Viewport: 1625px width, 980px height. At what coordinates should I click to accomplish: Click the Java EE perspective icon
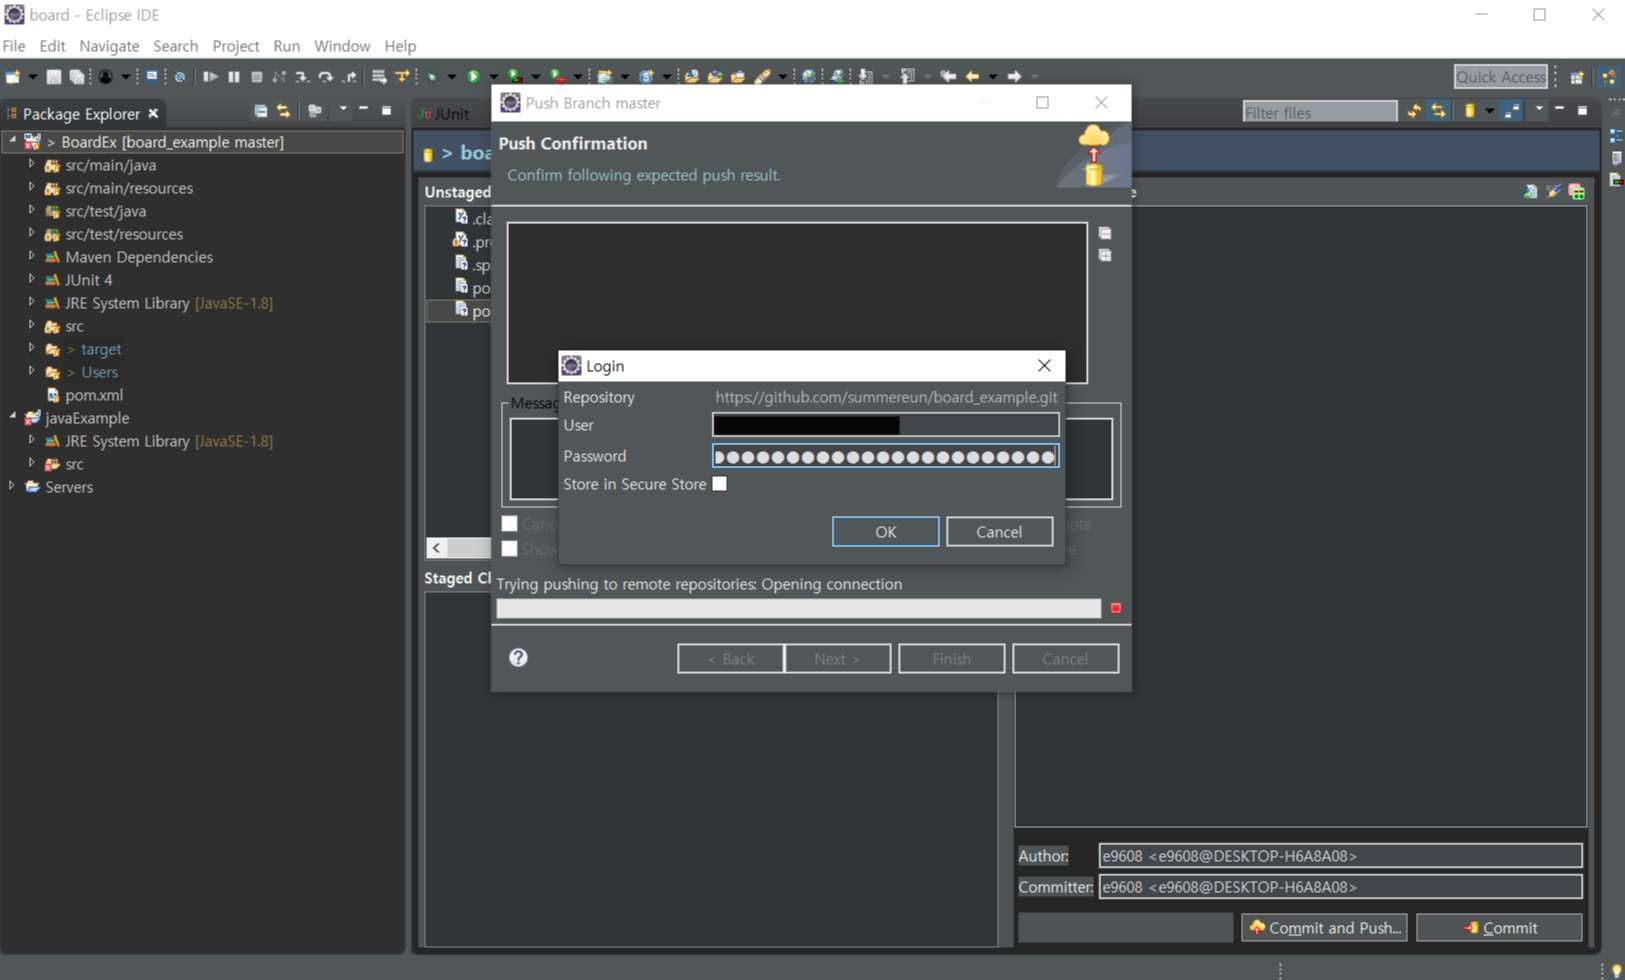(1609, 77)
